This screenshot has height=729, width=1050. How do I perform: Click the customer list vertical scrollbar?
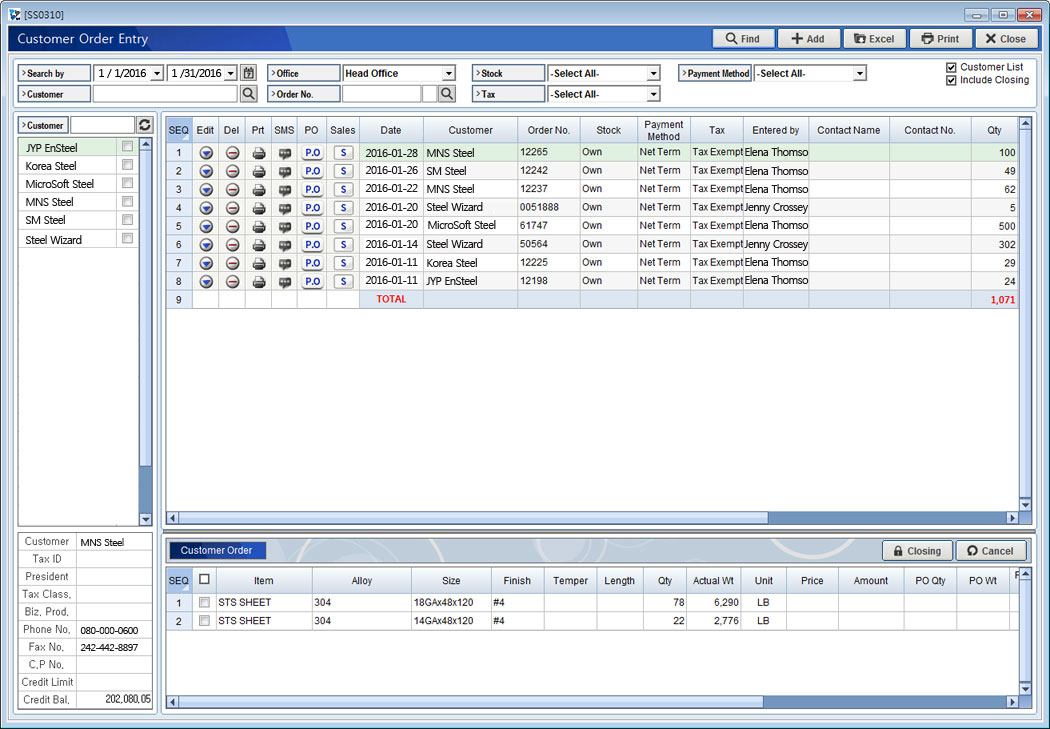point(145,307)
